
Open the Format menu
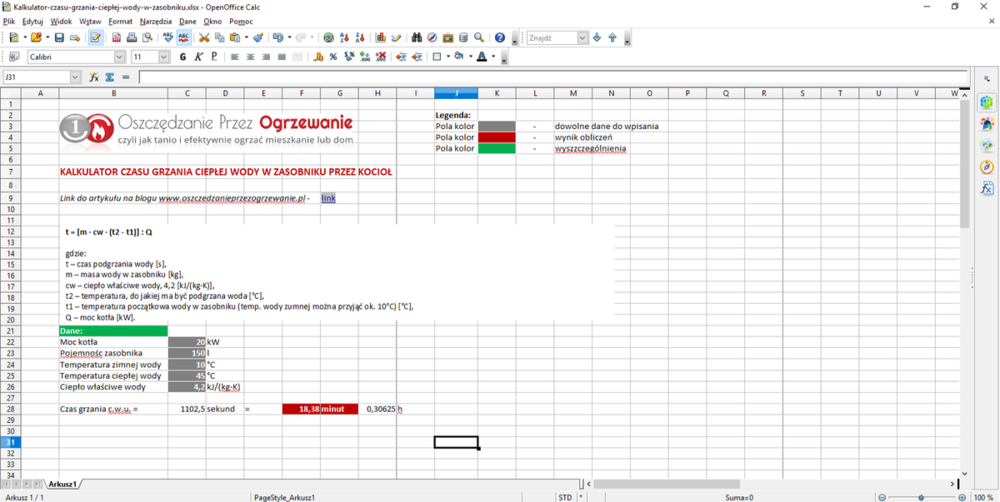coord(120,21)
